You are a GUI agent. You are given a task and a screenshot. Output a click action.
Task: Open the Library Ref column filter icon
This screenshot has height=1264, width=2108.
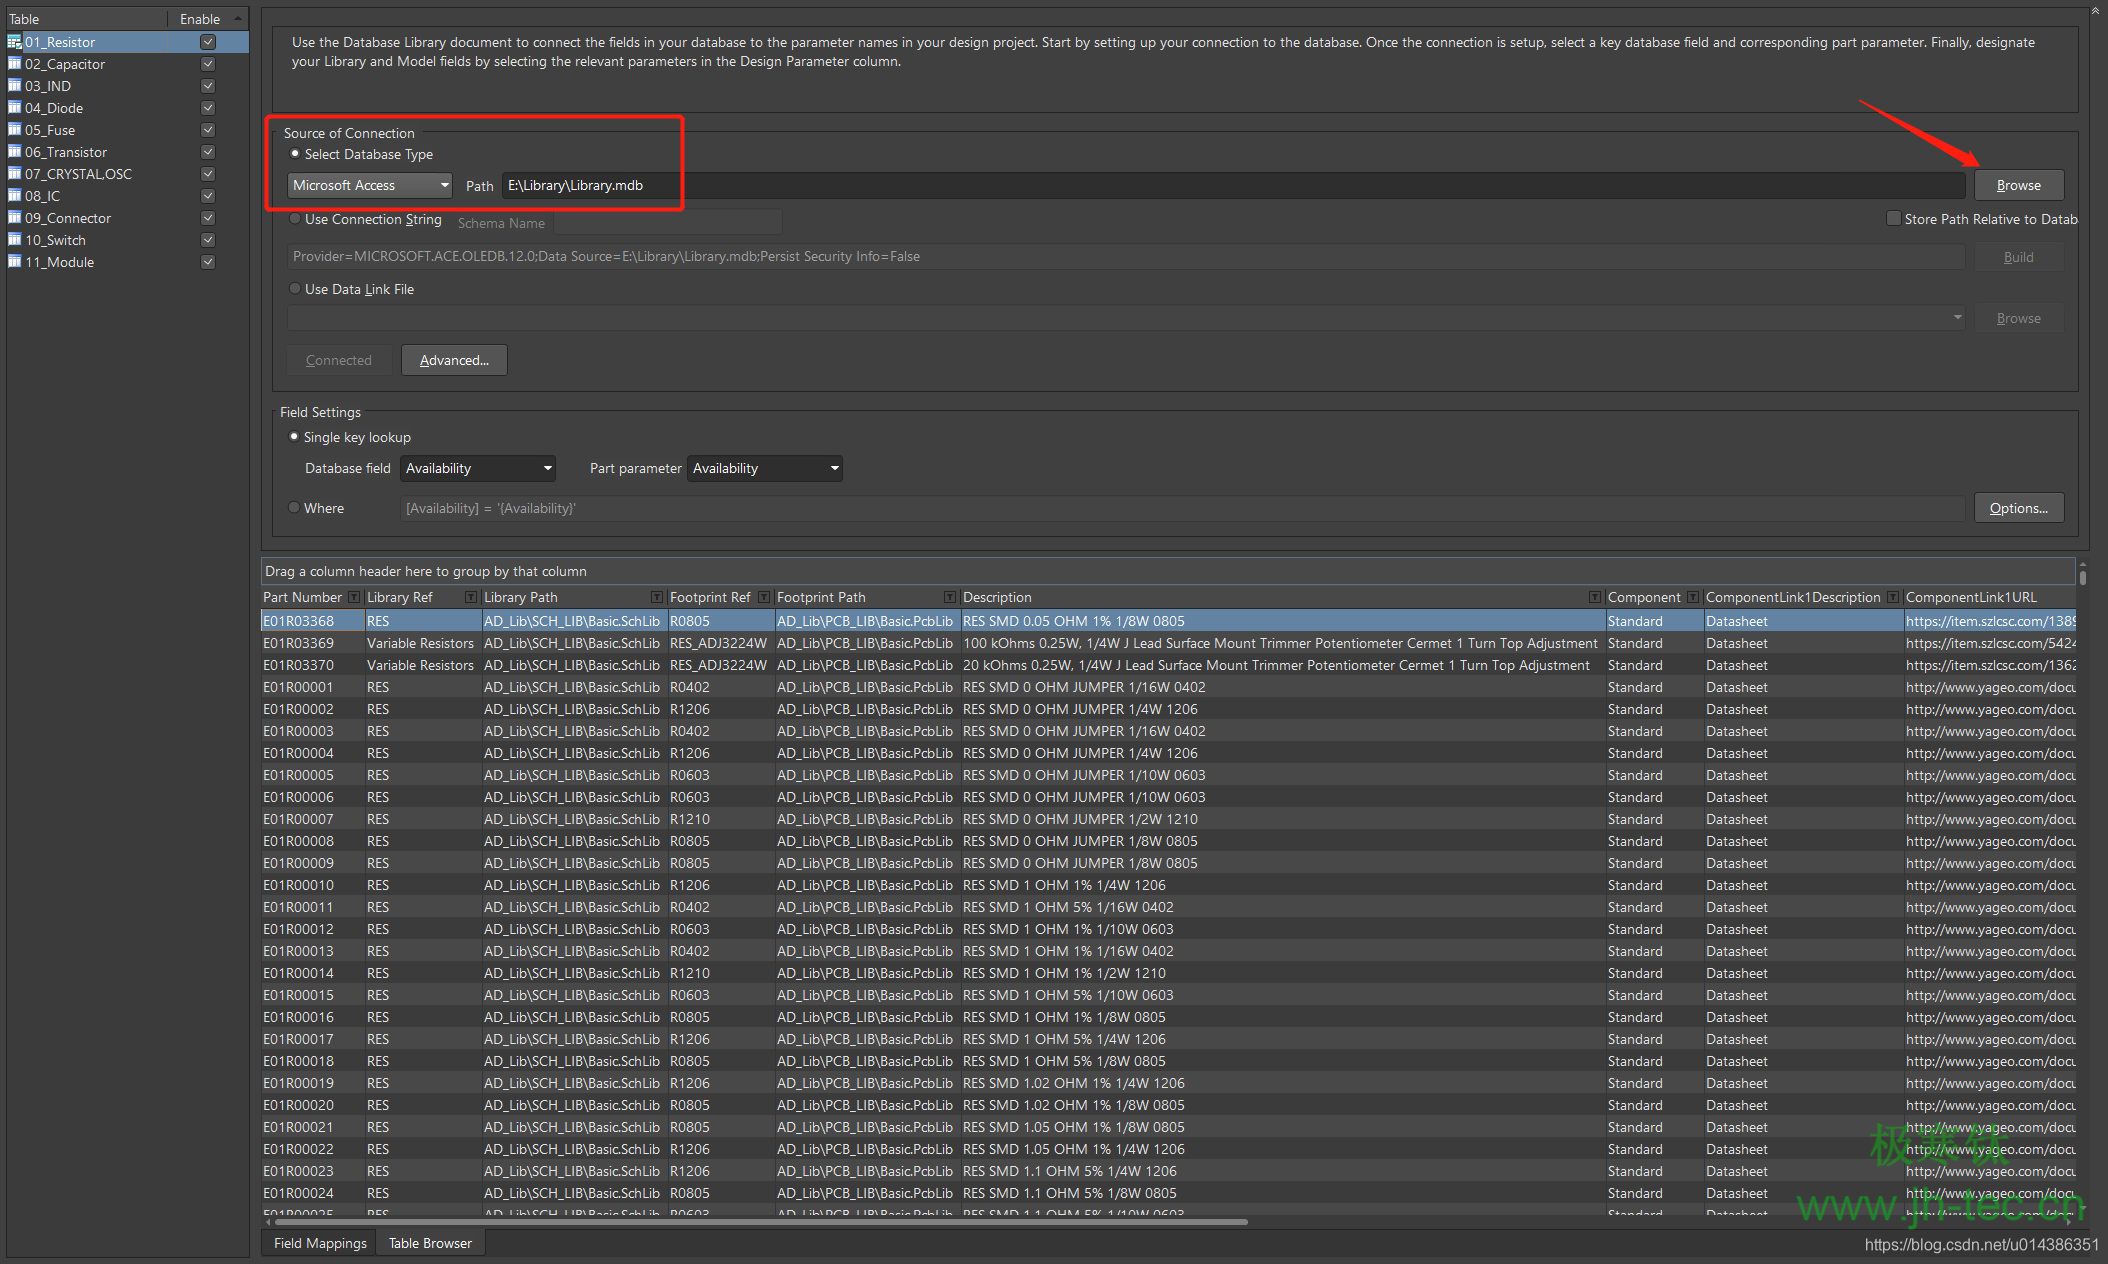(x=471, y=597)
